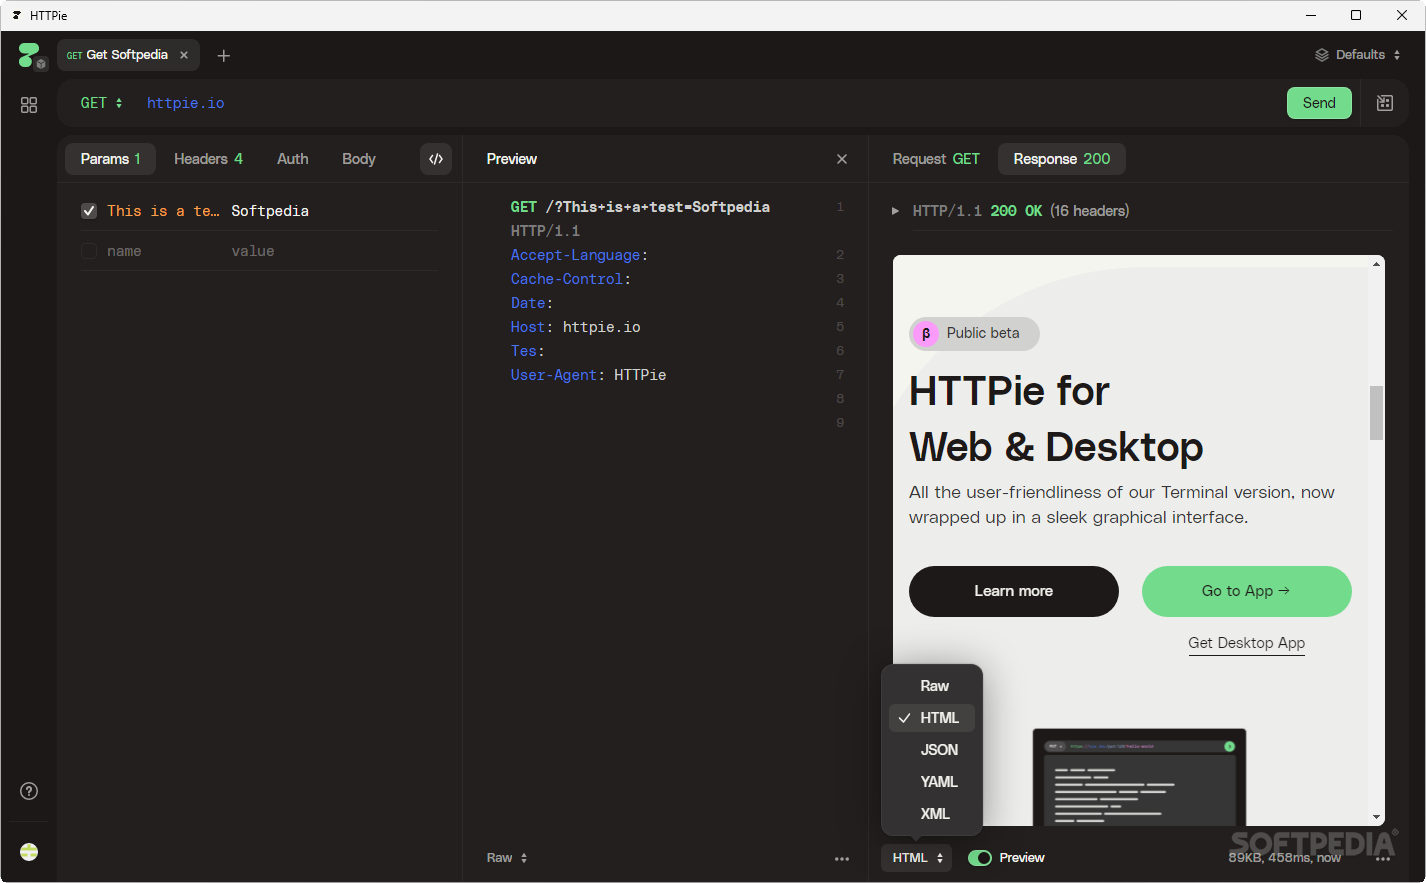Follow the Get Desktop App link

click(x=1247, y=643)
